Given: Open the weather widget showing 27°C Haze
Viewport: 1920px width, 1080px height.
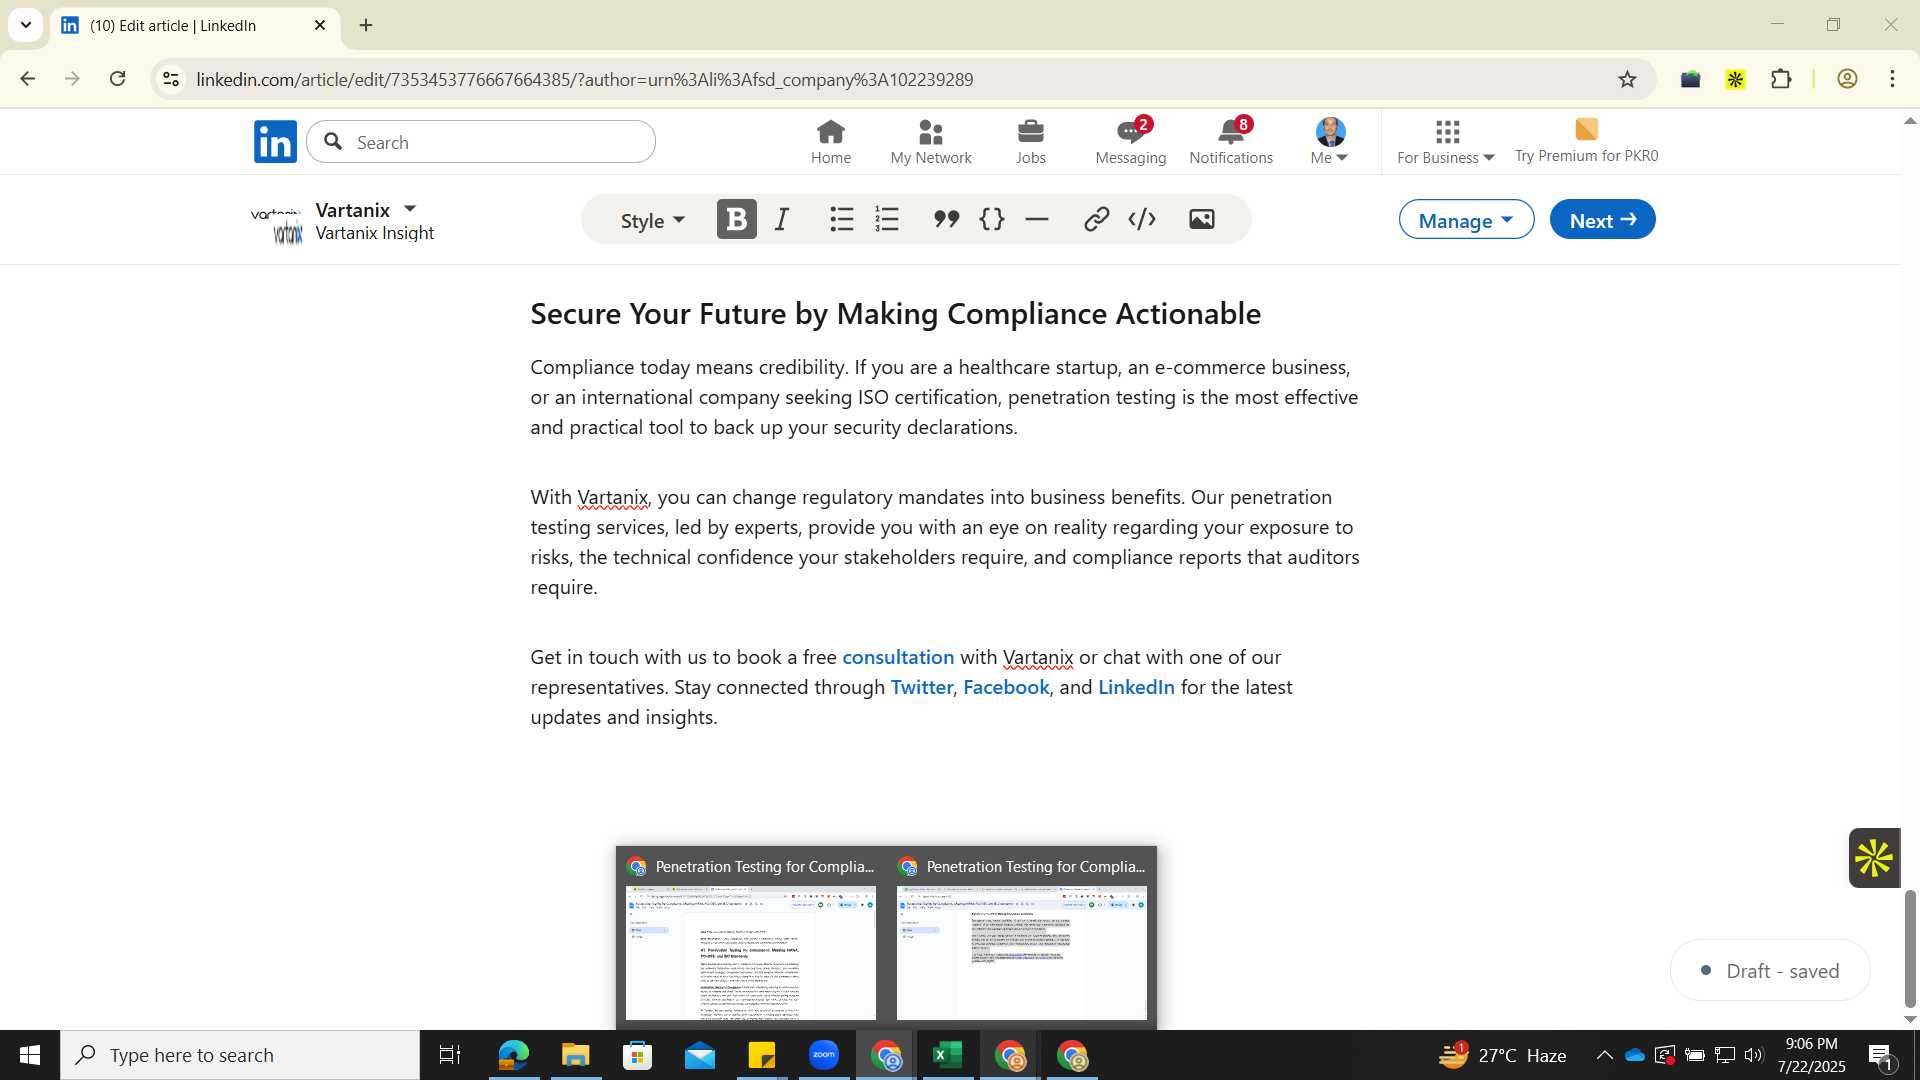Looking at the screenshot, I should 1502,1055.
